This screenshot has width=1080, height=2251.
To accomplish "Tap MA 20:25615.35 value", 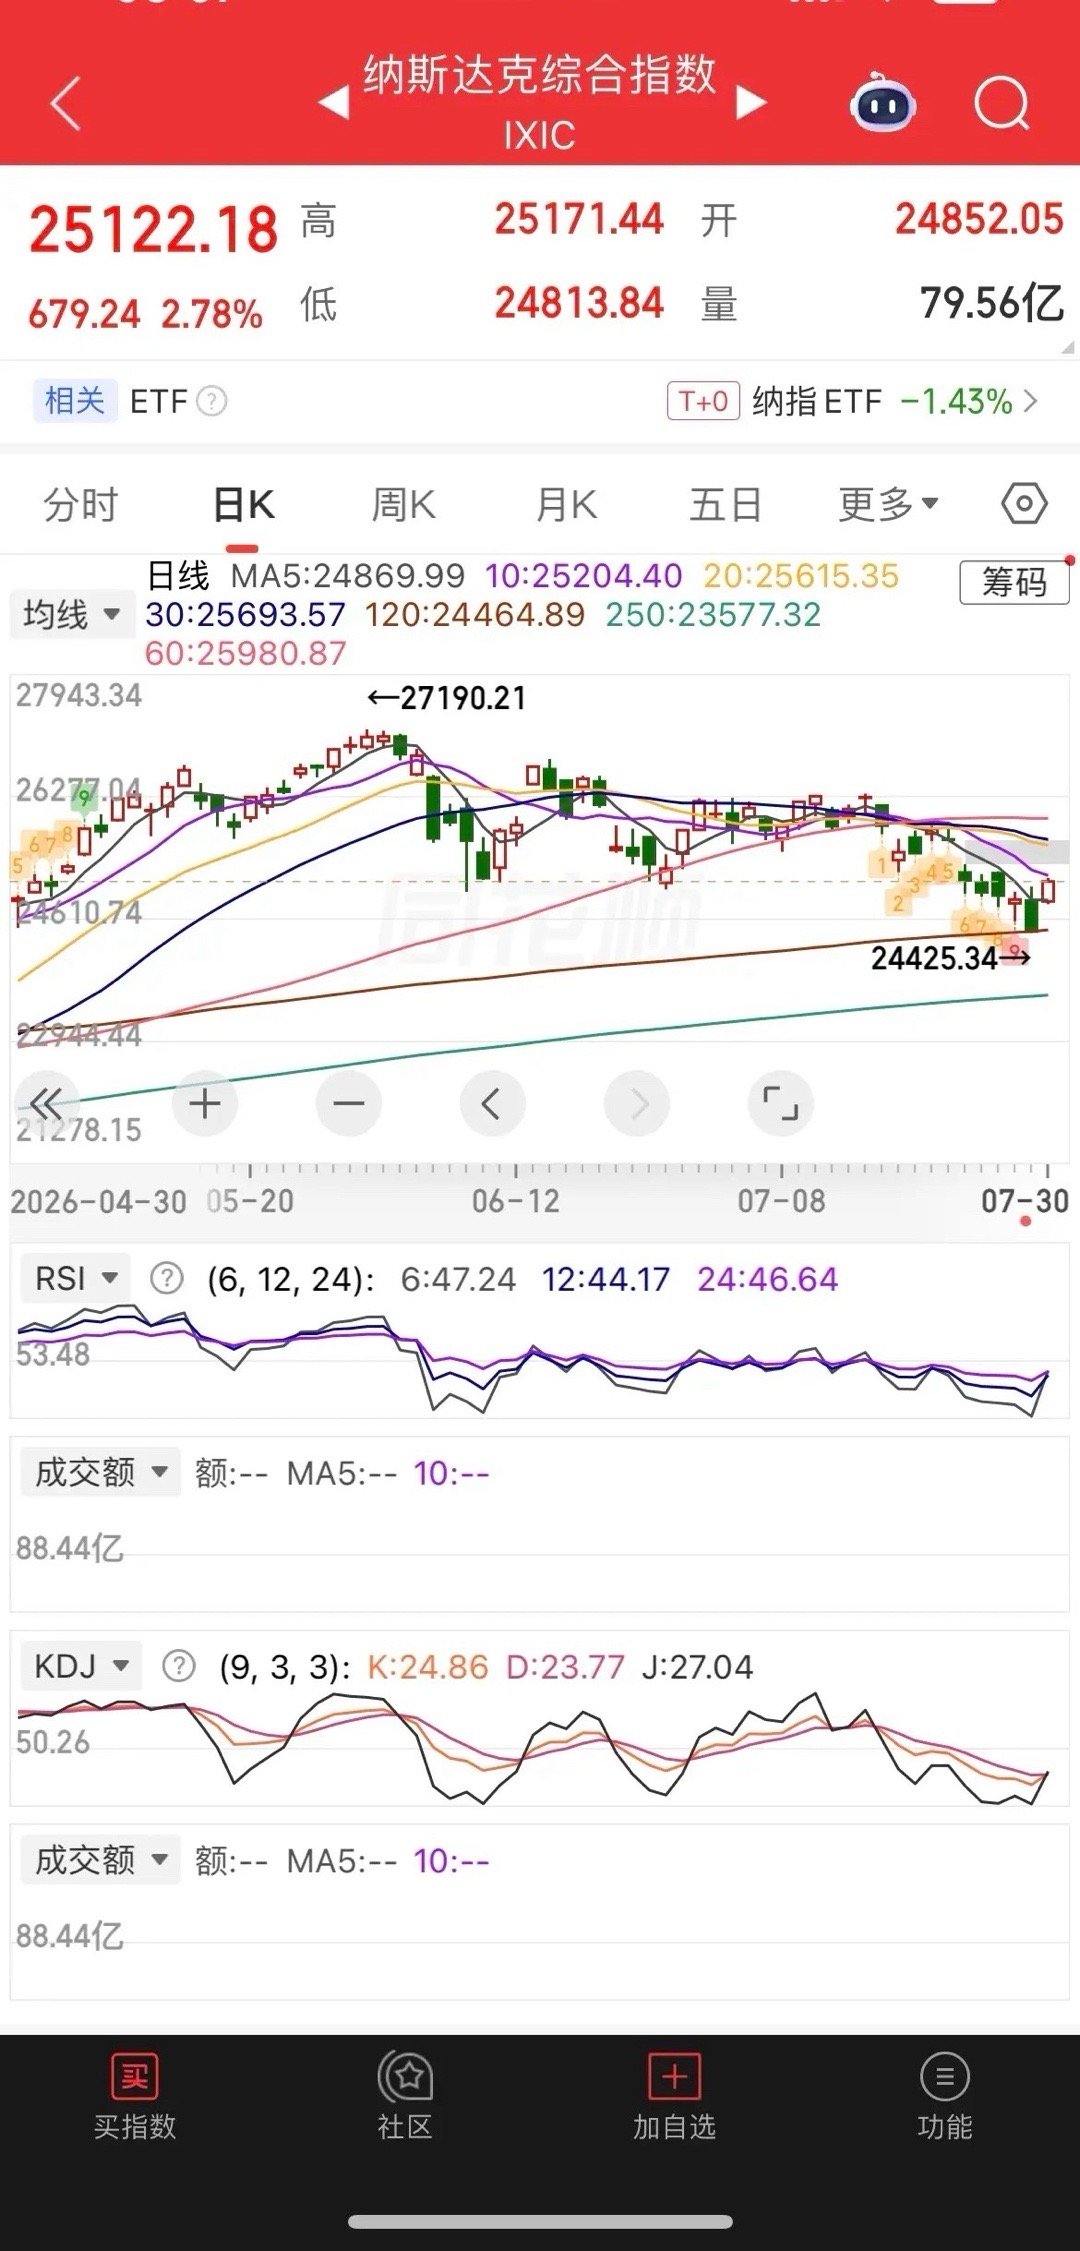I will coord(801,576).
